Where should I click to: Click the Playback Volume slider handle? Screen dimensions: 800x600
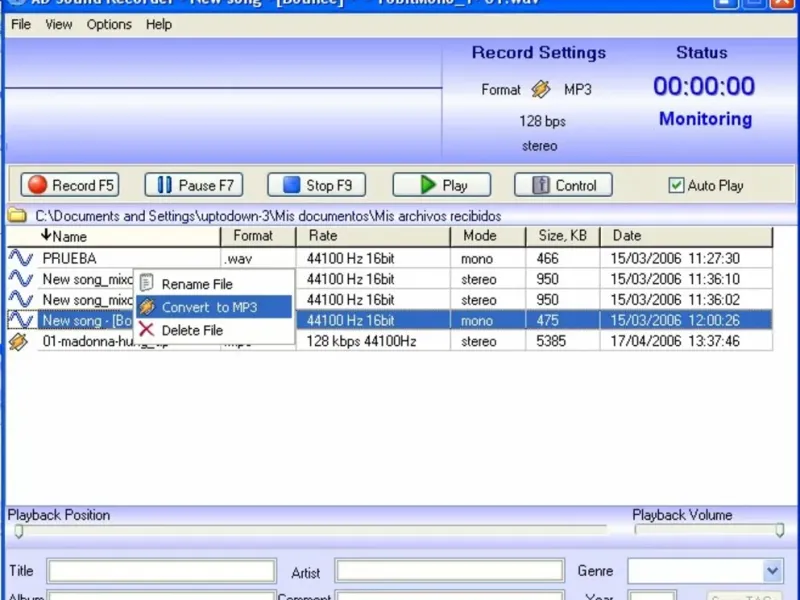[x=779, y=531]
